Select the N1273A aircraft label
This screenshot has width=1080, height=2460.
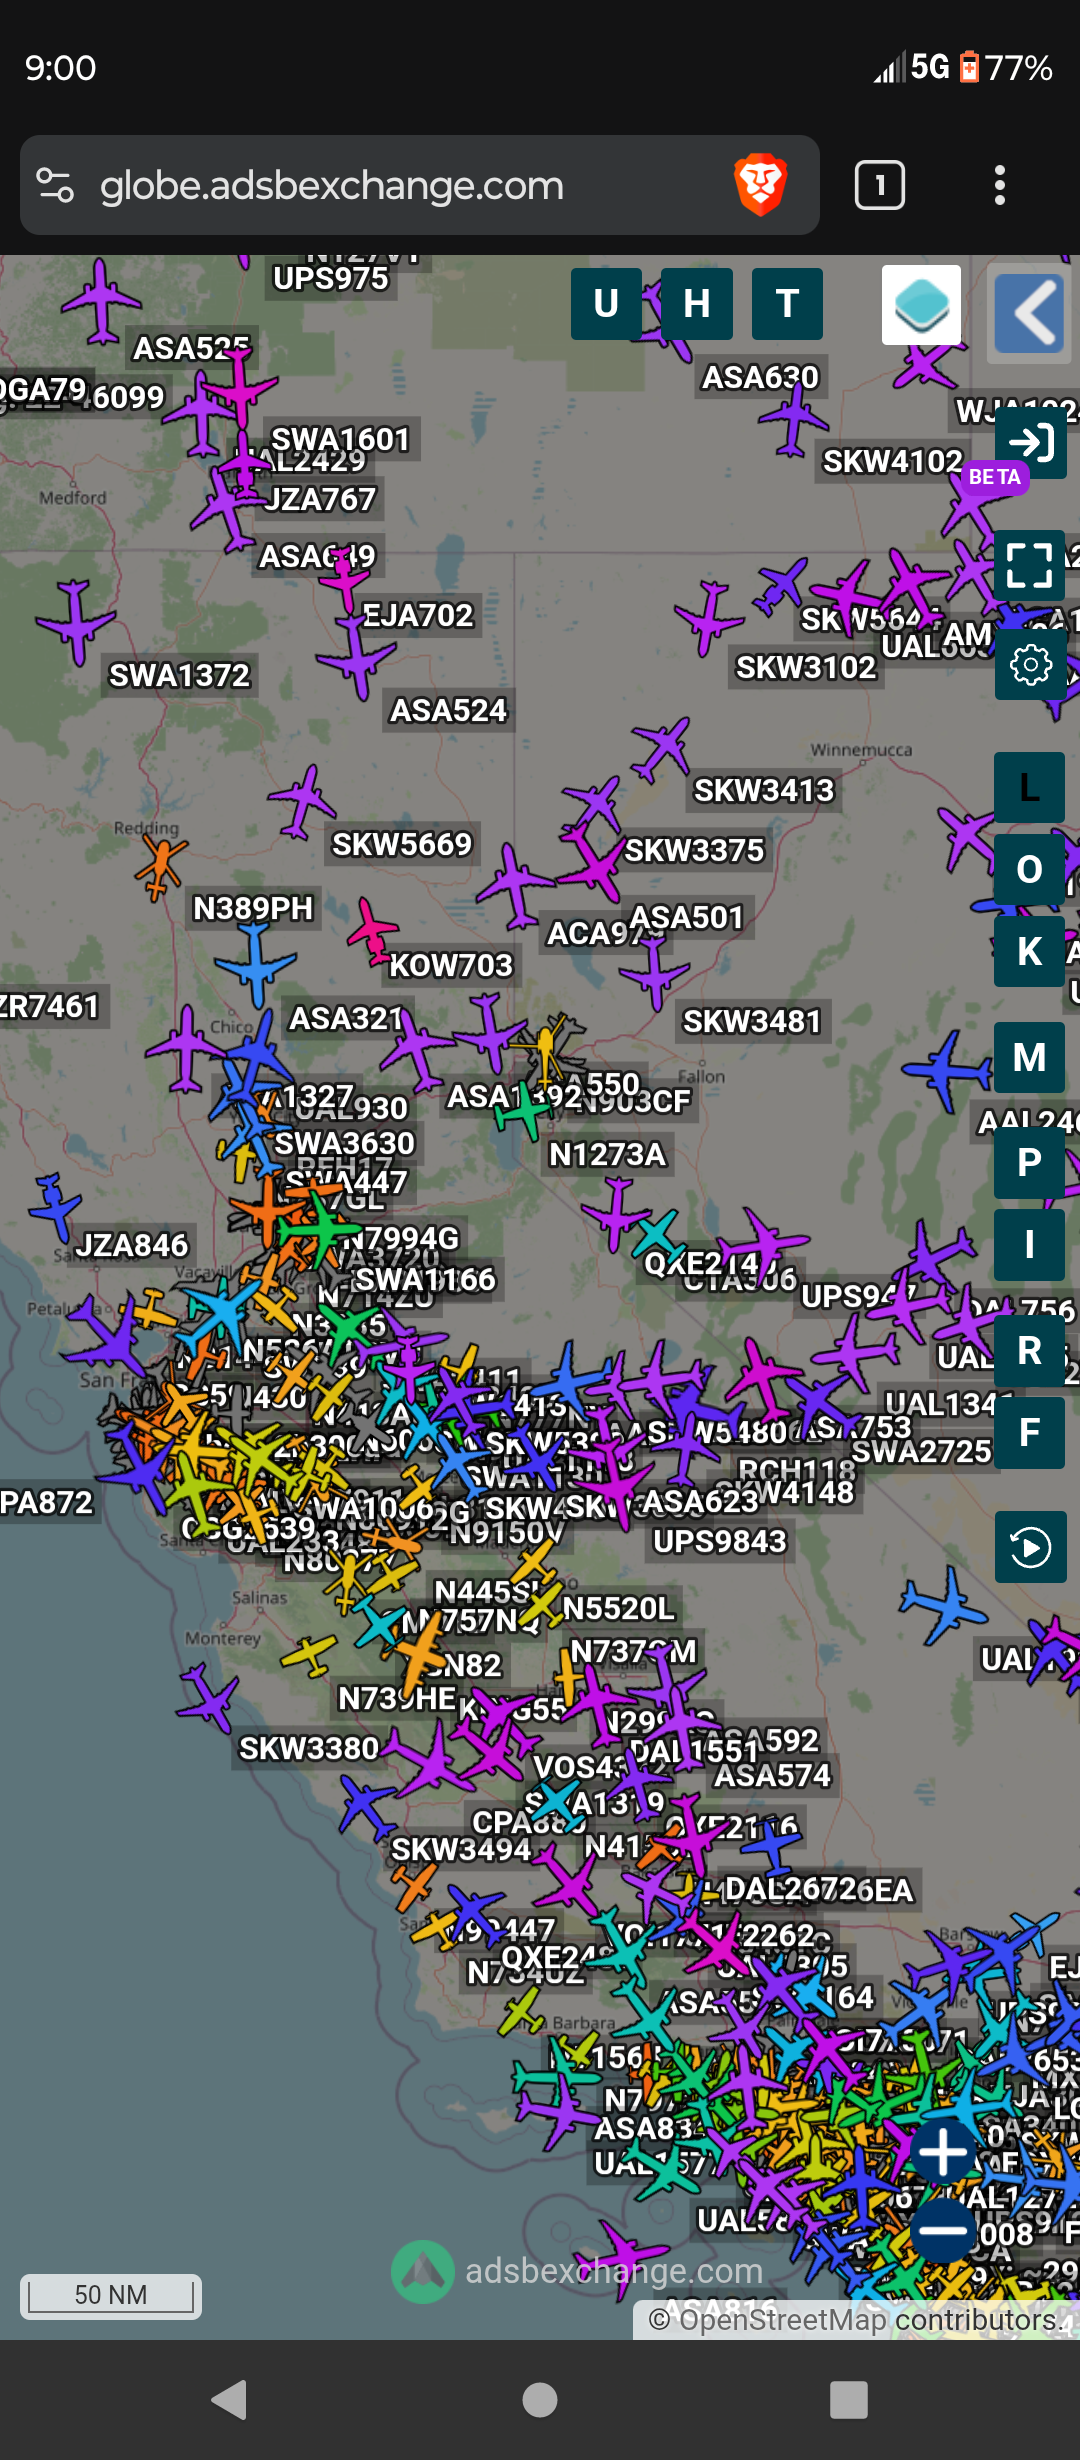tap(607, 1154)
